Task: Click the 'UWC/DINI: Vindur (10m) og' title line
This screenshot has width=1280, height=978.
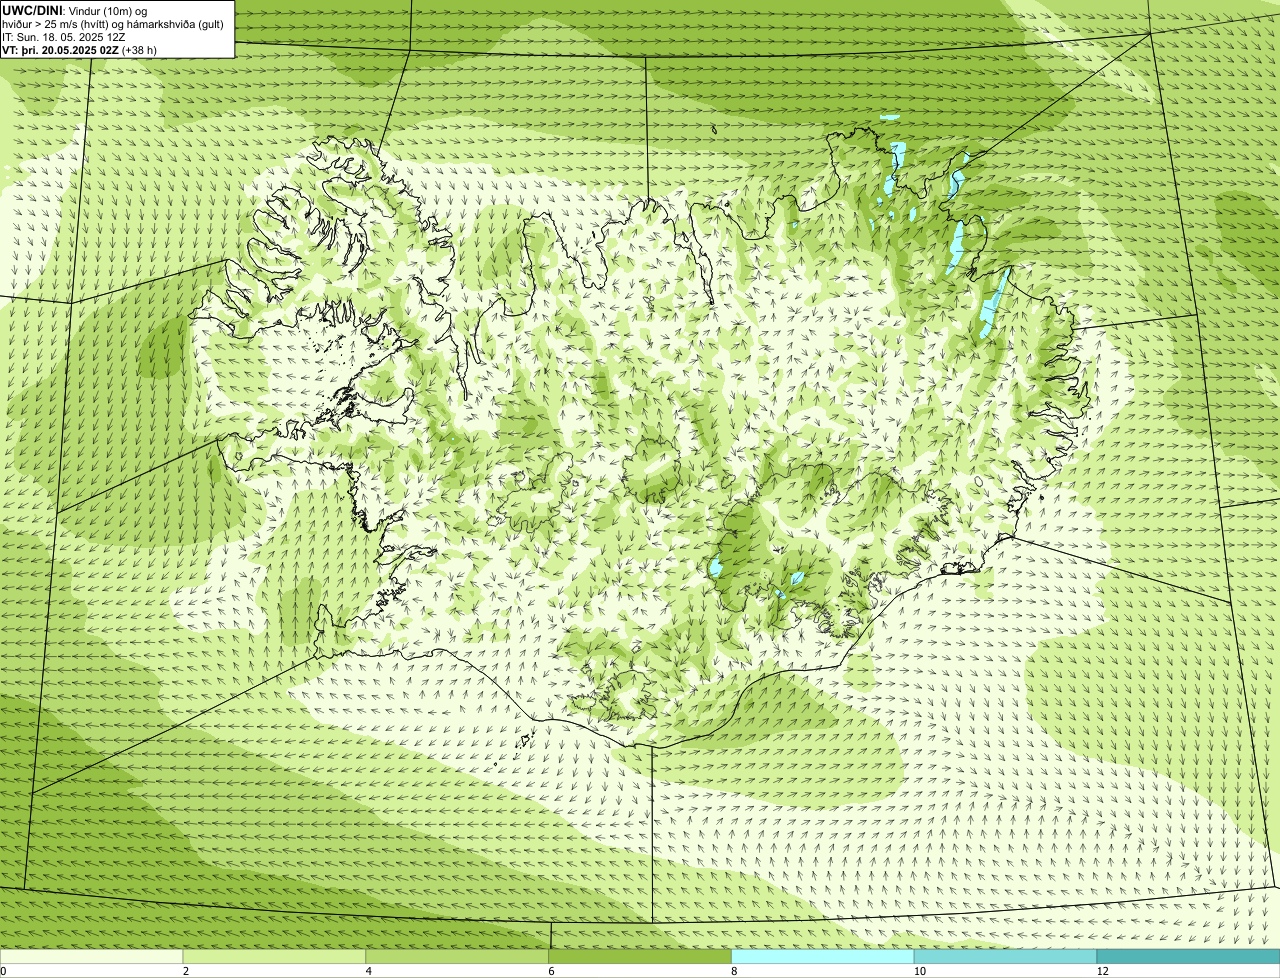Action: 75,10
